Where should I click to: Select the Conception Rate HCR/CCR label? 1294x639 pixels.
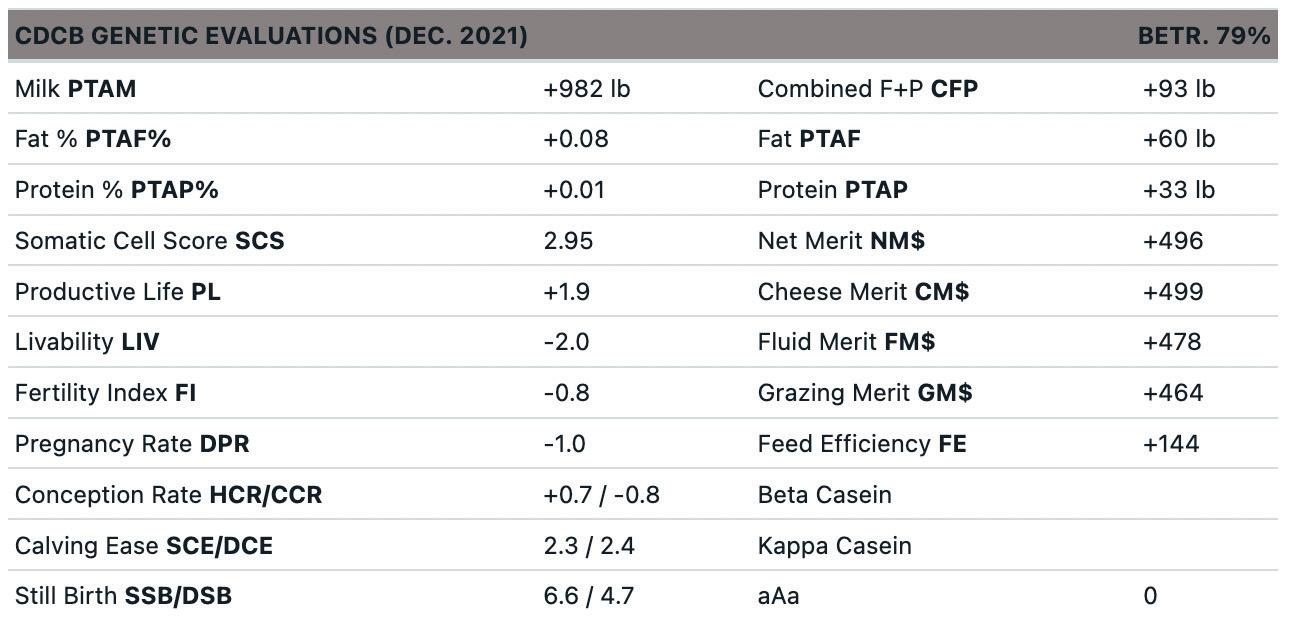(x=168, y=495)
